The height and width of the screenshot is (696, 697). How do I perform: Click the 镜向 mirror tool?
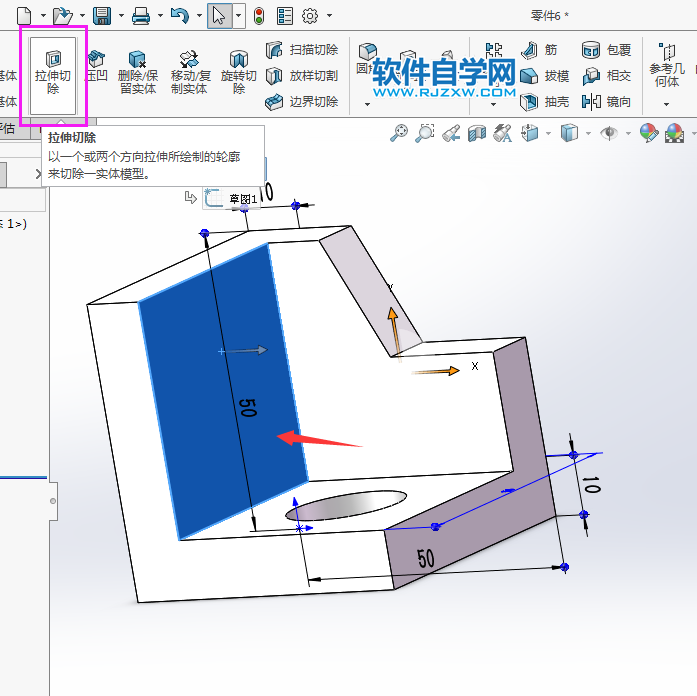coord(606,102)
